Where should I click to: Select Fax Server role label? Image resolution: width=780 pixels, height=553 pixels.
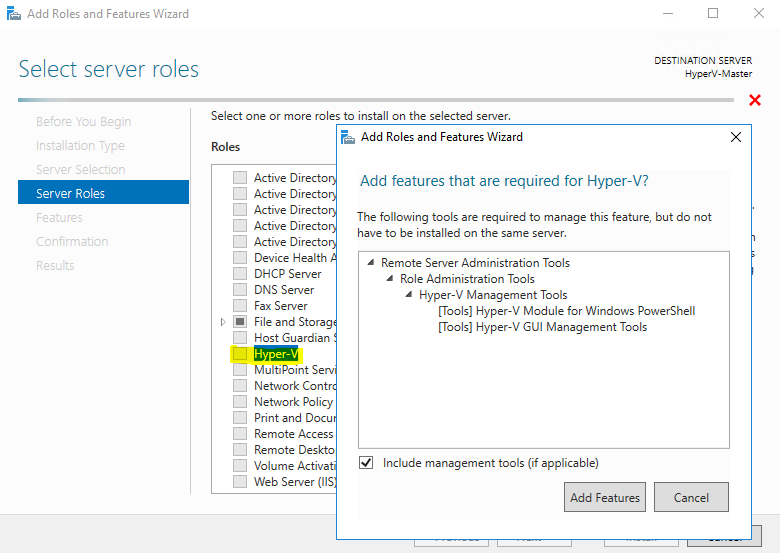click(281, 305)
